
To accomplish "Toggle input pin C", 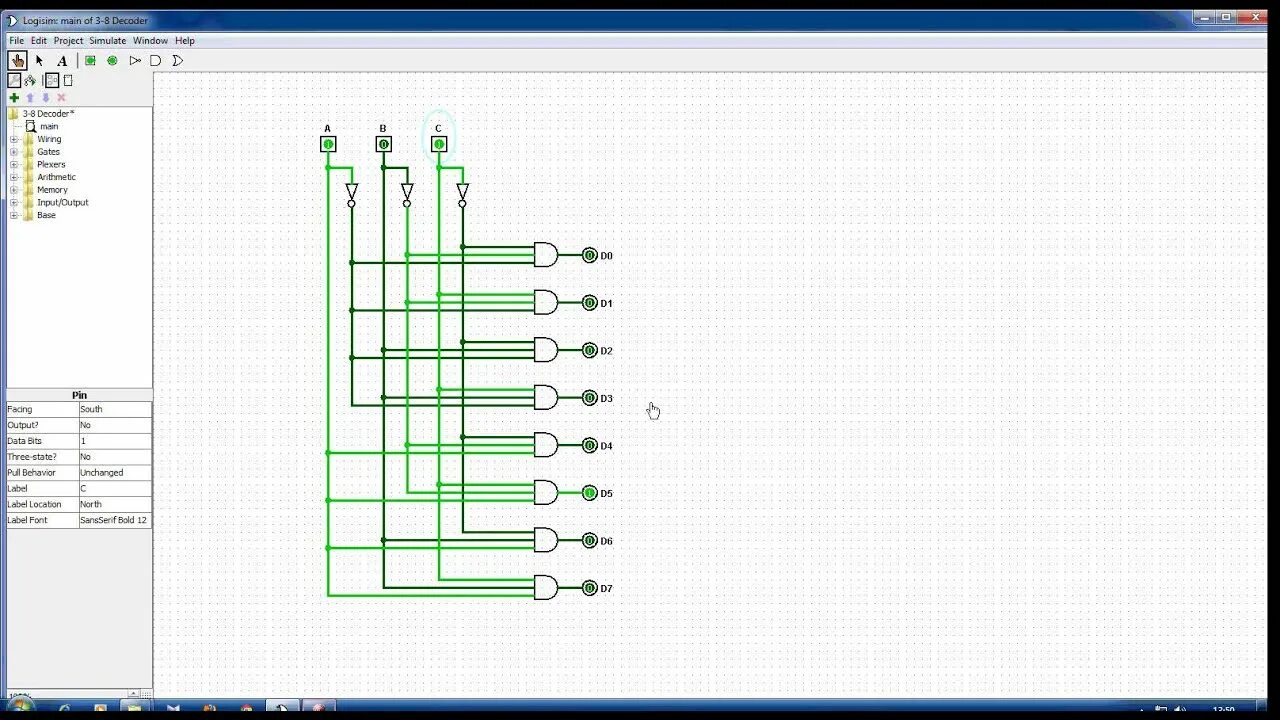I will (438, 144).
